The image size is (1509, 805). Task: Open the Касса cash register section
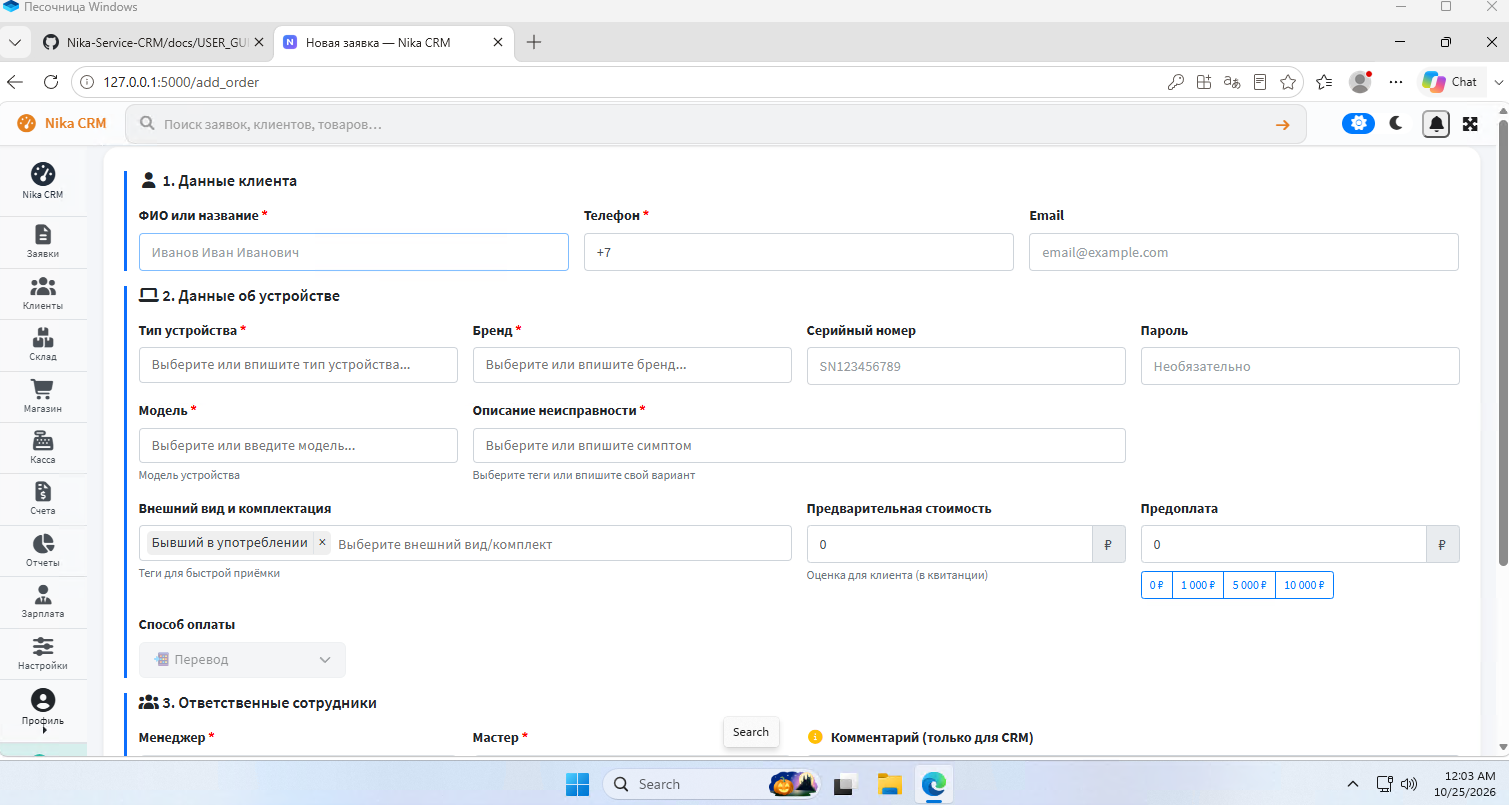coord(43,447)
